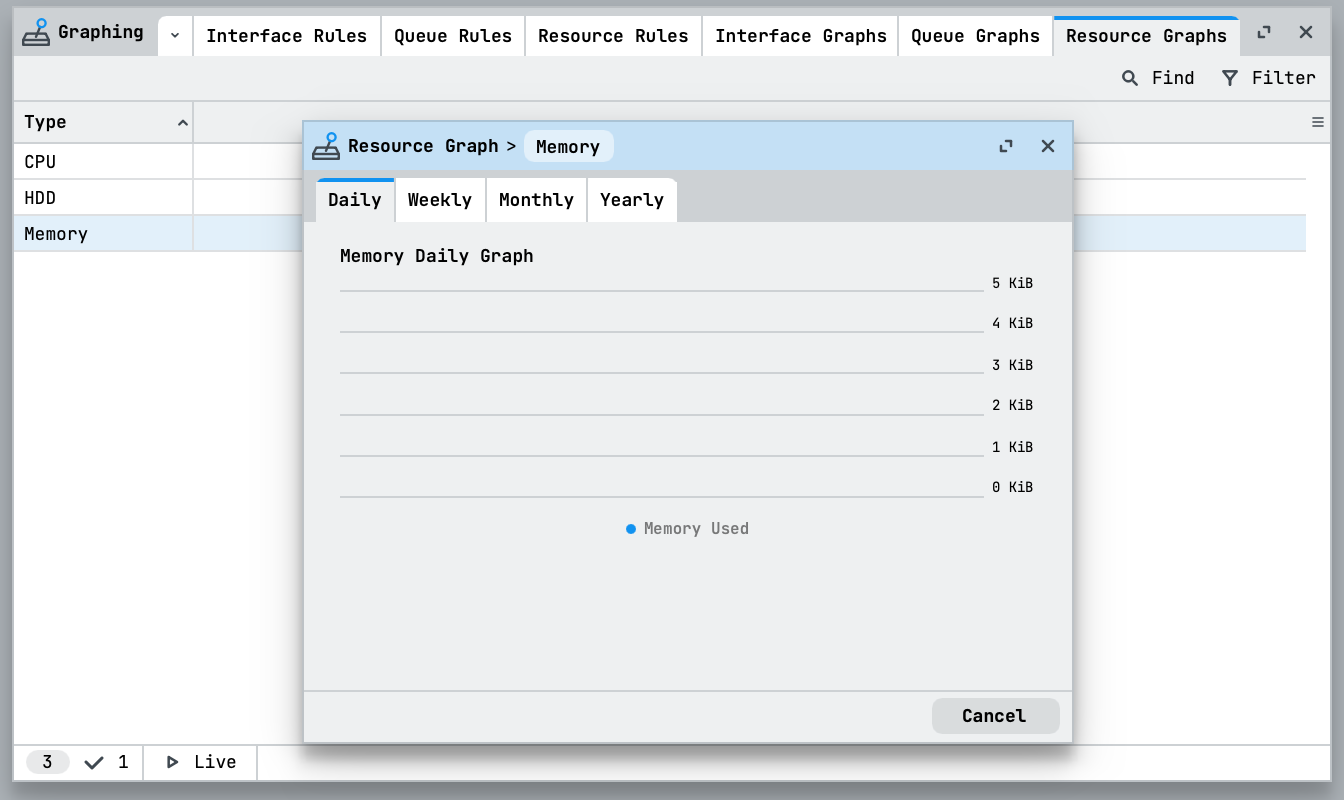Show the Daily graph tab
This screenshot has width=1344, height=800.
pyautogui.click(x=355, y=200)
